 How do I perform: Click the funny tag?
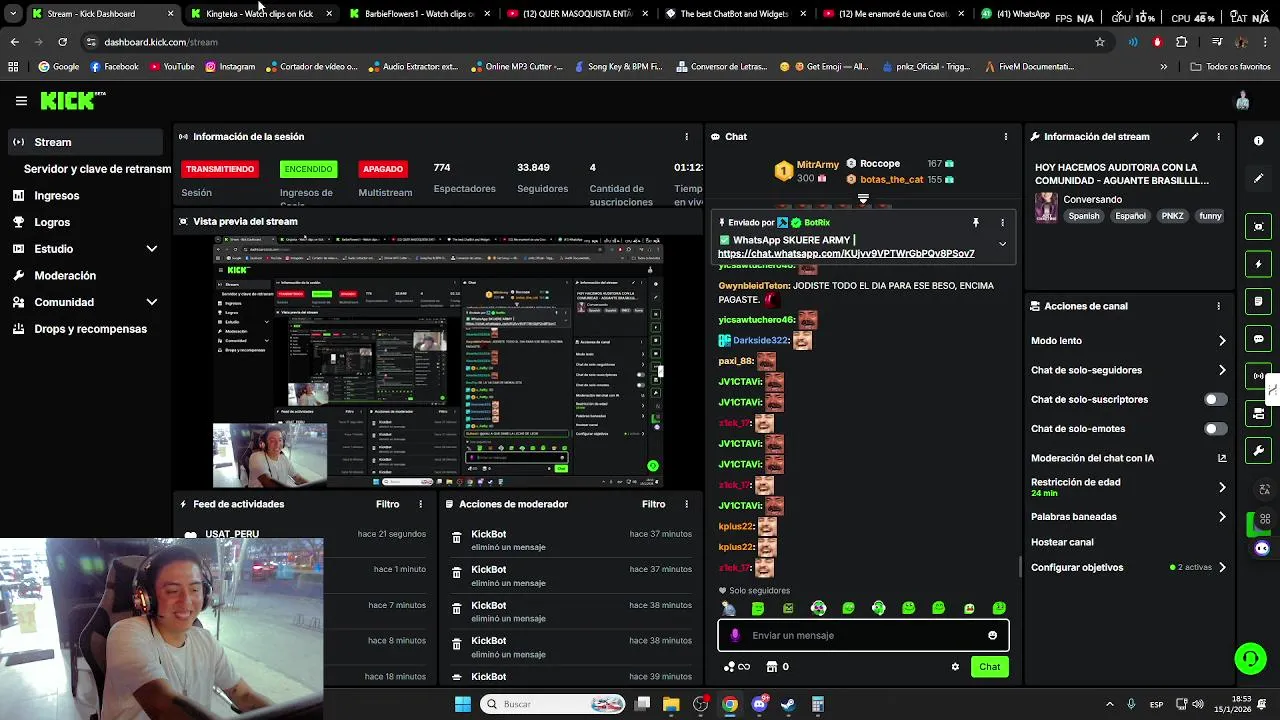click(x=1210, y=216)
